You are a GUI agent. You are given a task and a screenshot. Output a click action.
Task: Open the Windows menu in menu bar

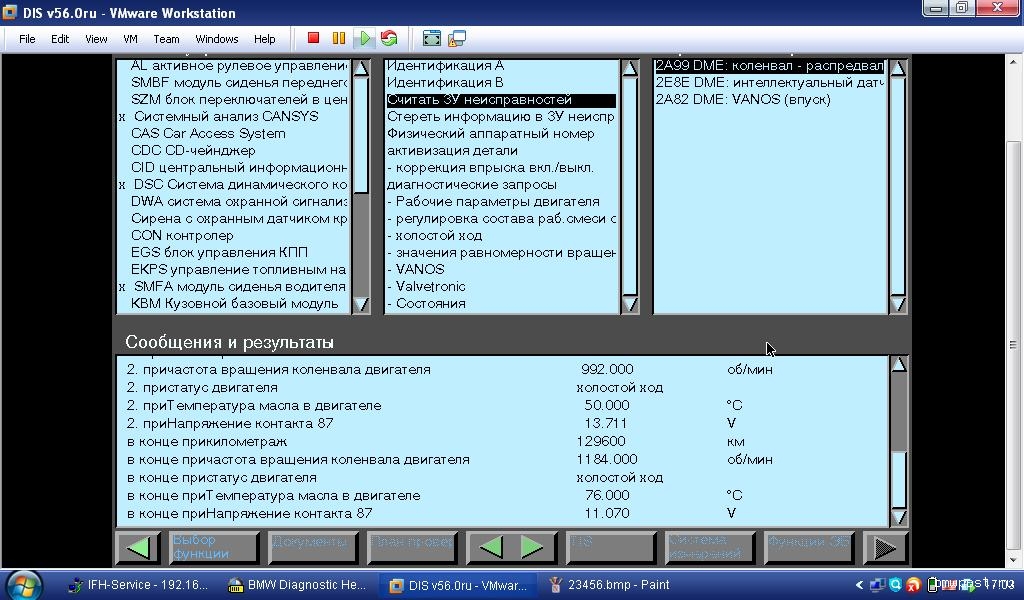(x=216, y=39)
